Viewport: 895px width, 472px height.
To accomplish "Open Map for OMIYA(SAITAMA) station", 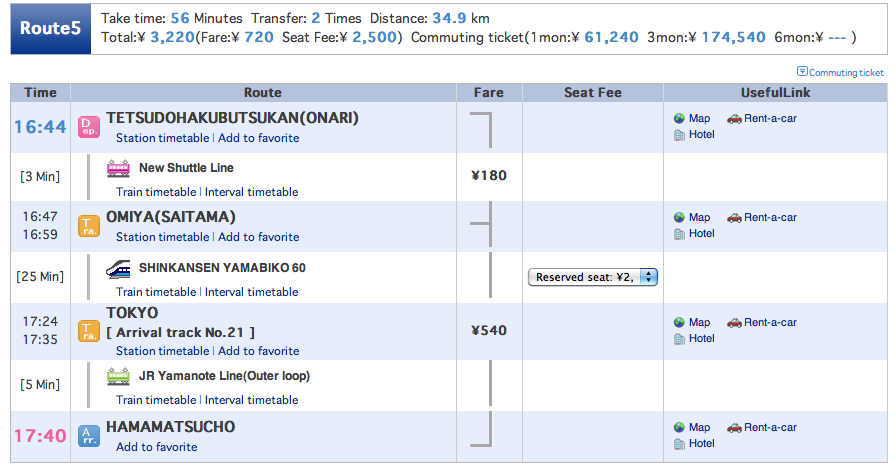I will tap(699, 217).
